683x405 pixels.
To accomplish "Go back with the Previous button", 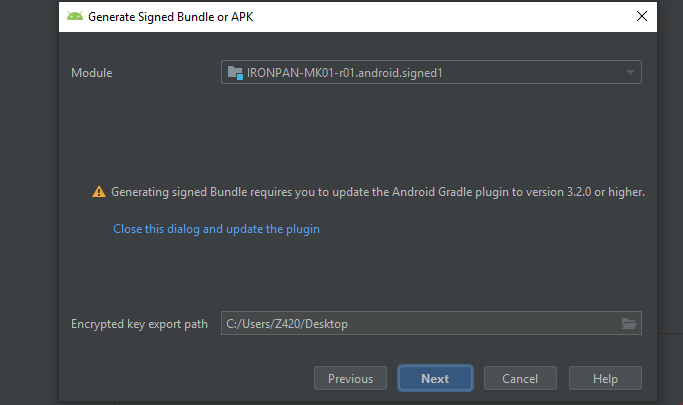I will pos(350,378).
